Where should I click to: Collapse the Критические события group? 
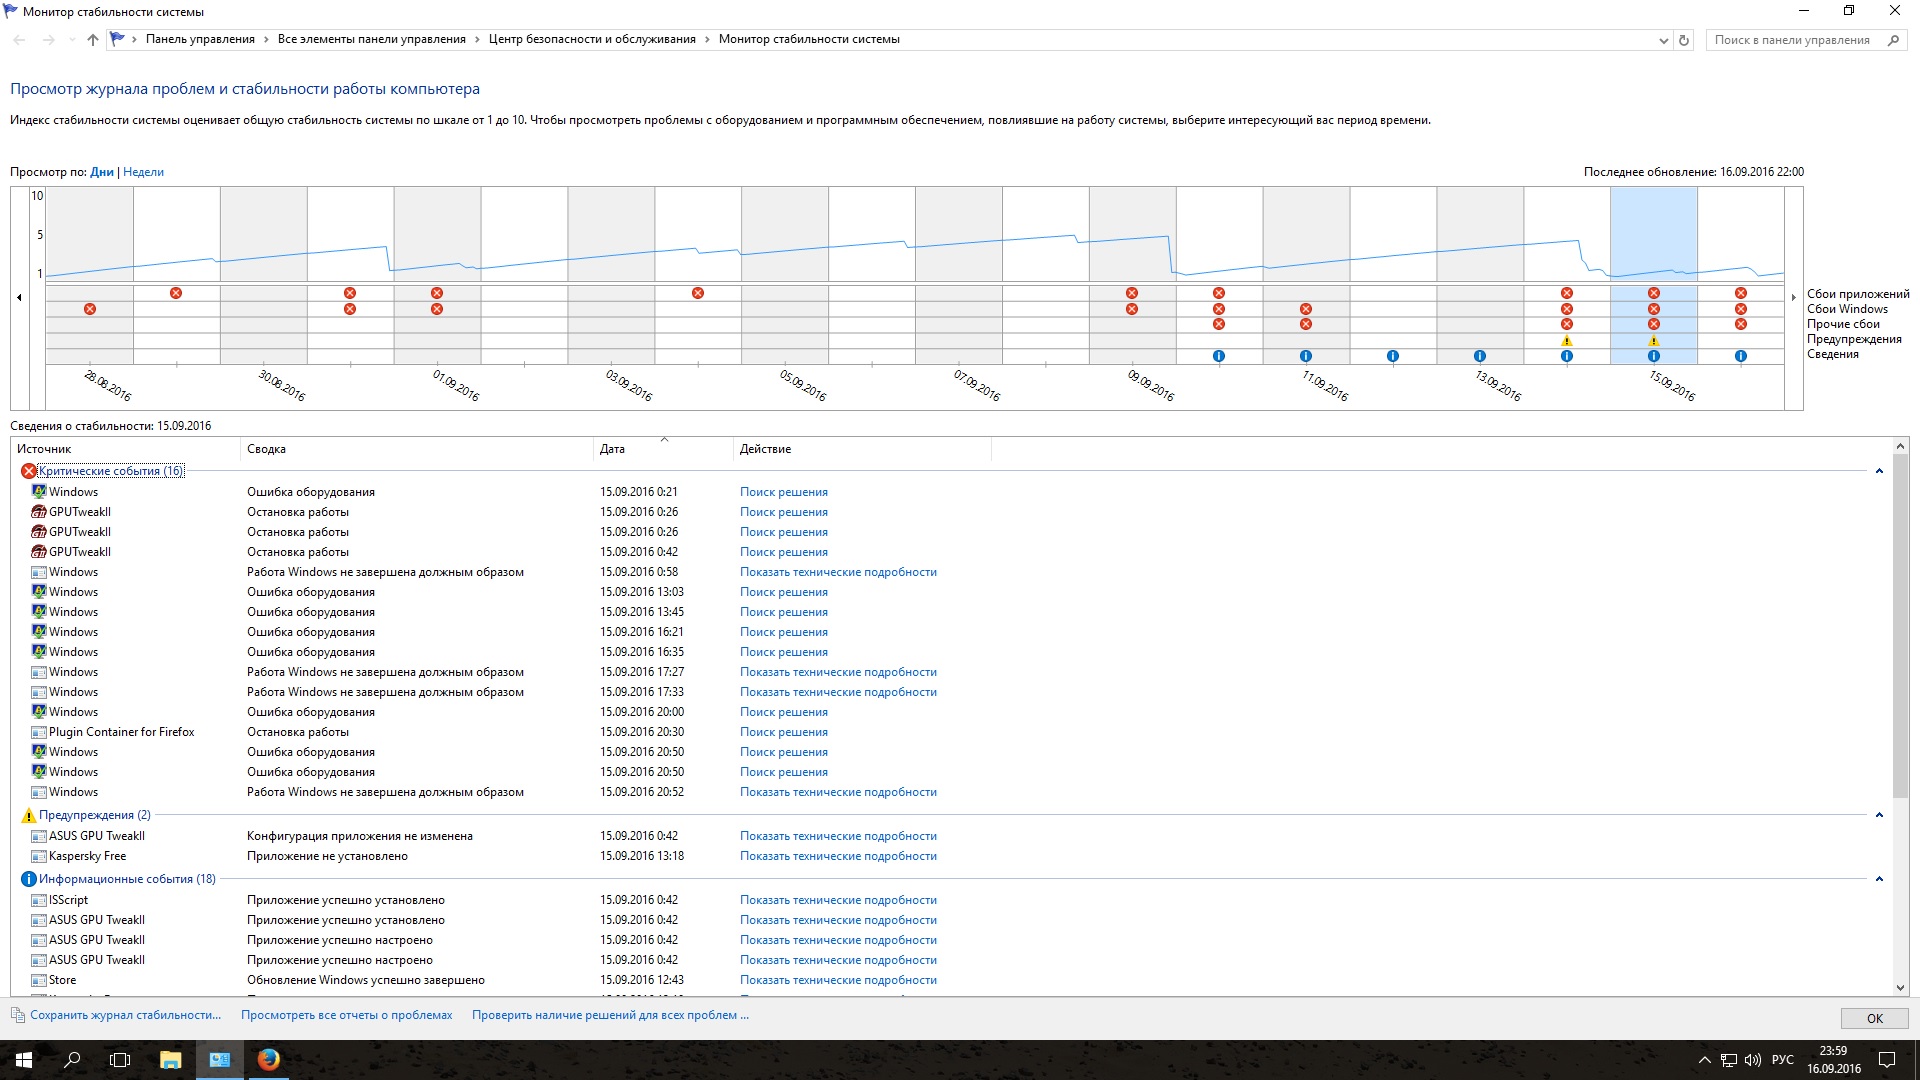tap(1878, 471)
